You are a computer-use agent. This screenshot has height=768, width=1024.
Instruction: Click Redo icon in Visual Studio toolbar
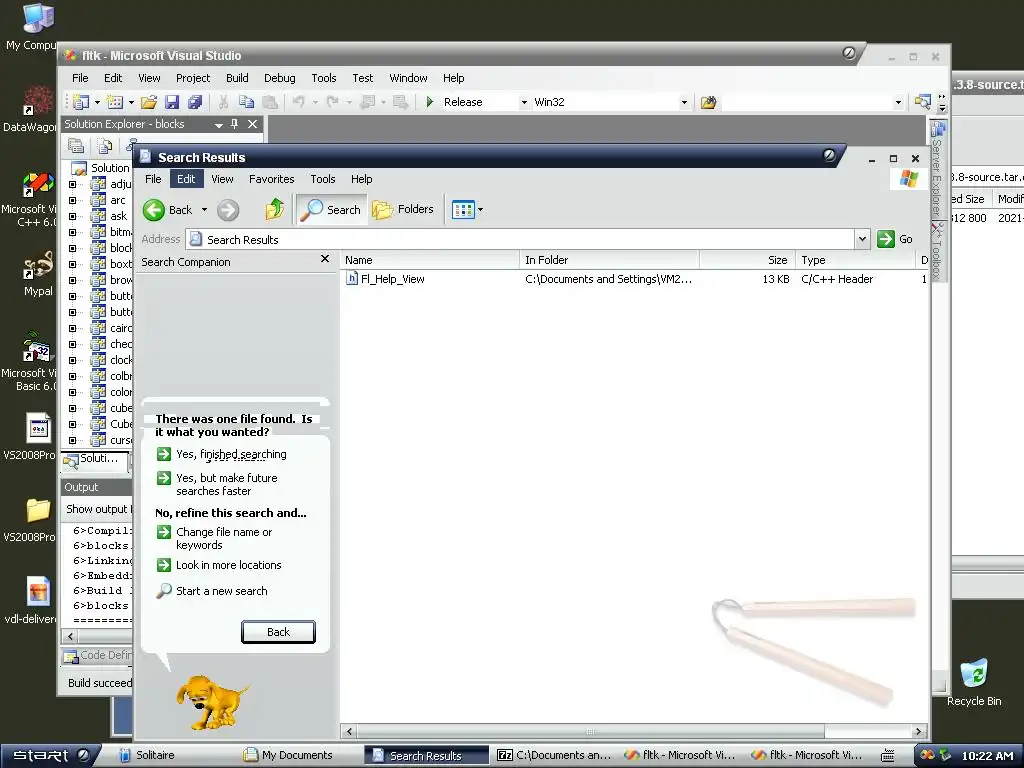(x=332, y=102)
